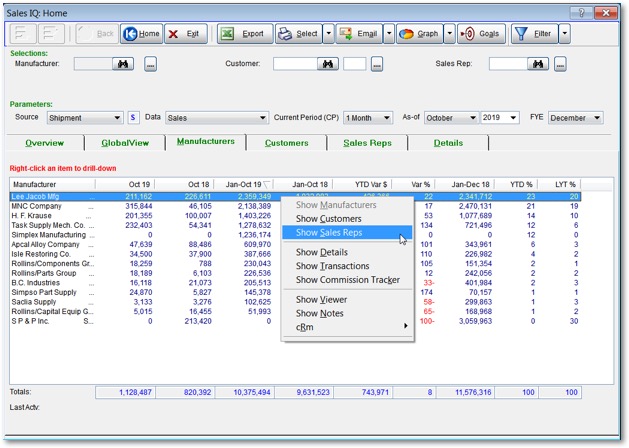Screen dimensions: 629x448
Task: Choose Show Notes in context menu
Action: click(347, 313)
